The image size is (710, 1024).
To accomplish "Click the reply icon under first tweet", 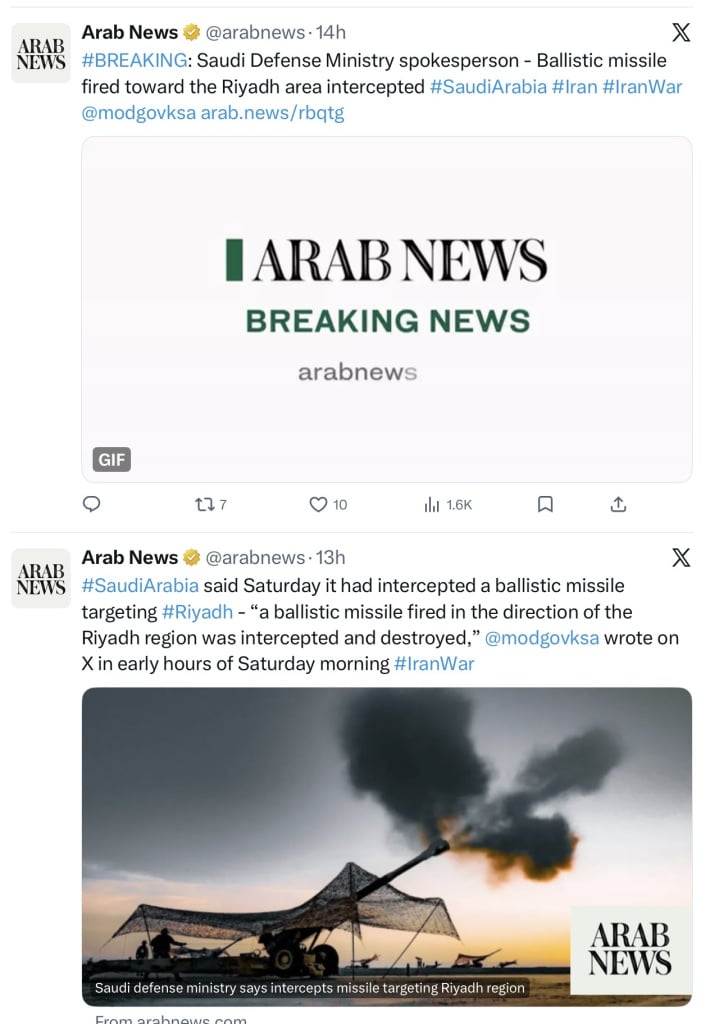I will tap(91, 504).
